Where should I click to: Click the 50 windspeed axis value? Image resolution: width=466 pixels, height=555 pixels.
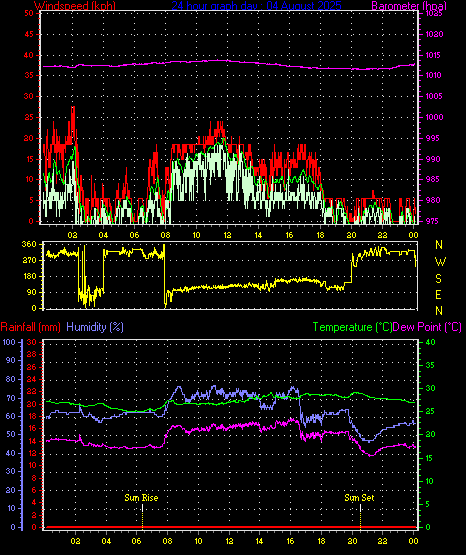pyautogui.click(x=29, y=13)
